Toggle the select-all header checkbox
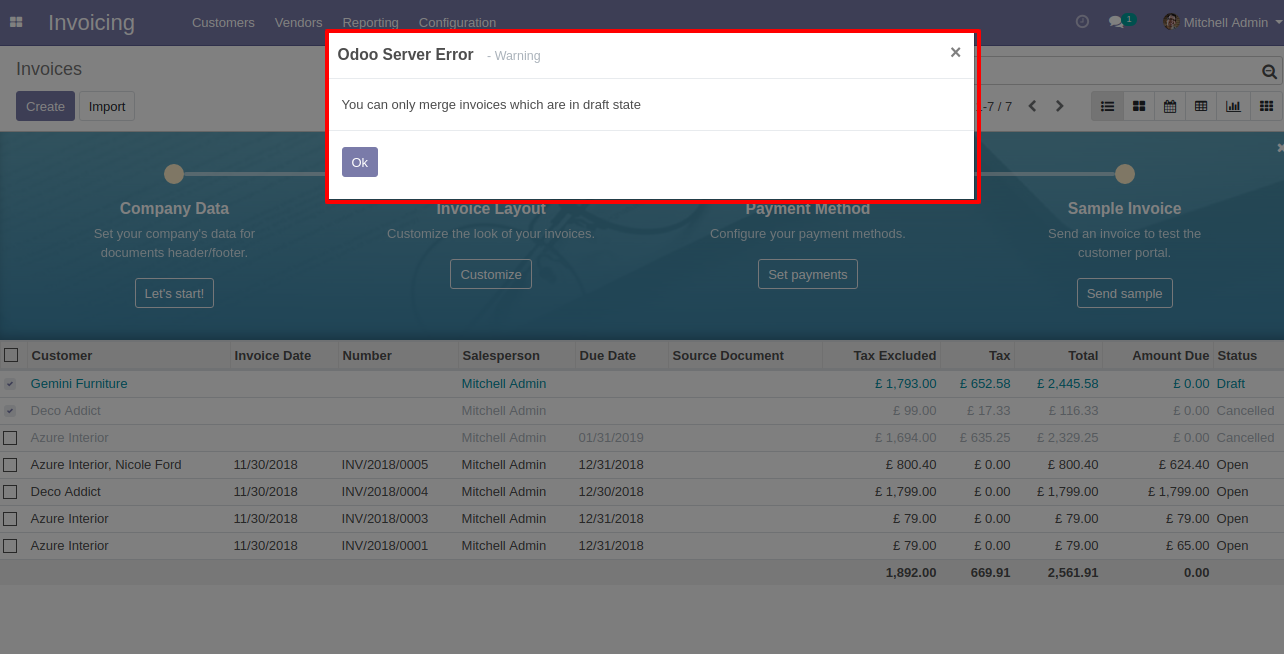 coord(11,355)
